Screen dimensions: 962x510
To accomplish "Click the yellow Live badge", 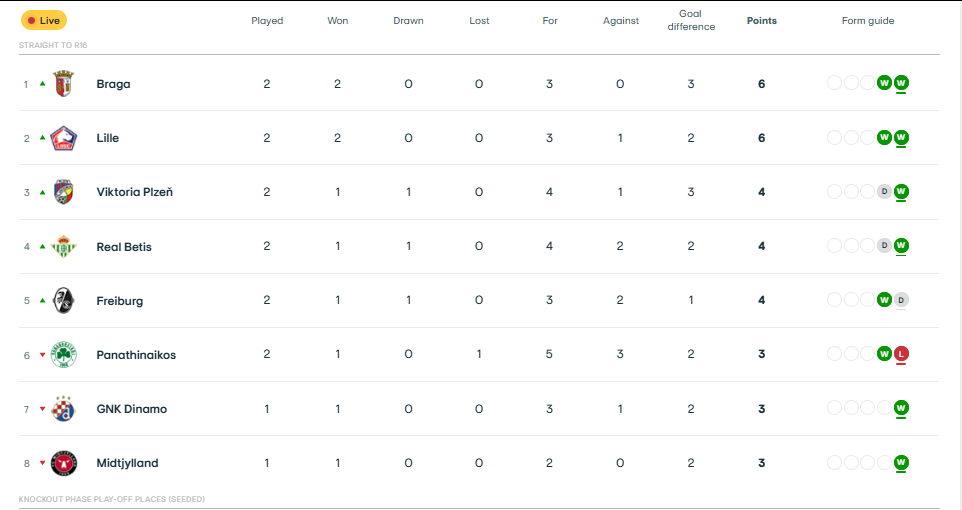I will [x=43, y=20].
